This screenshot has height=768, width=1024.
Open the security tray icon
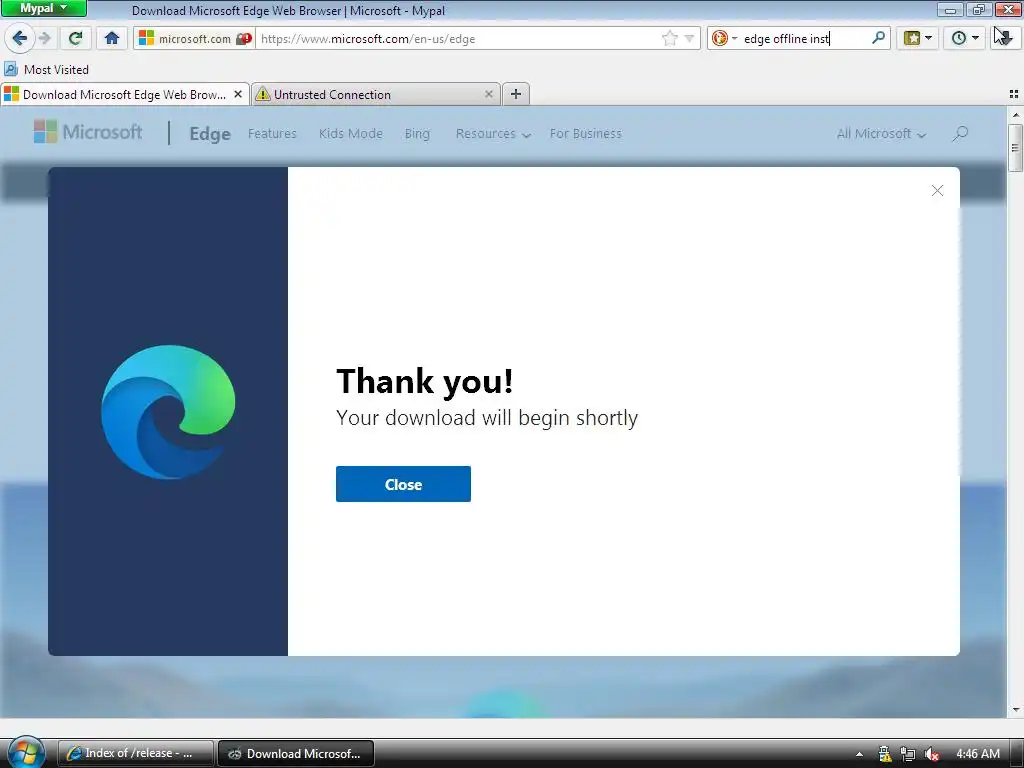click(x=884, y=754)
